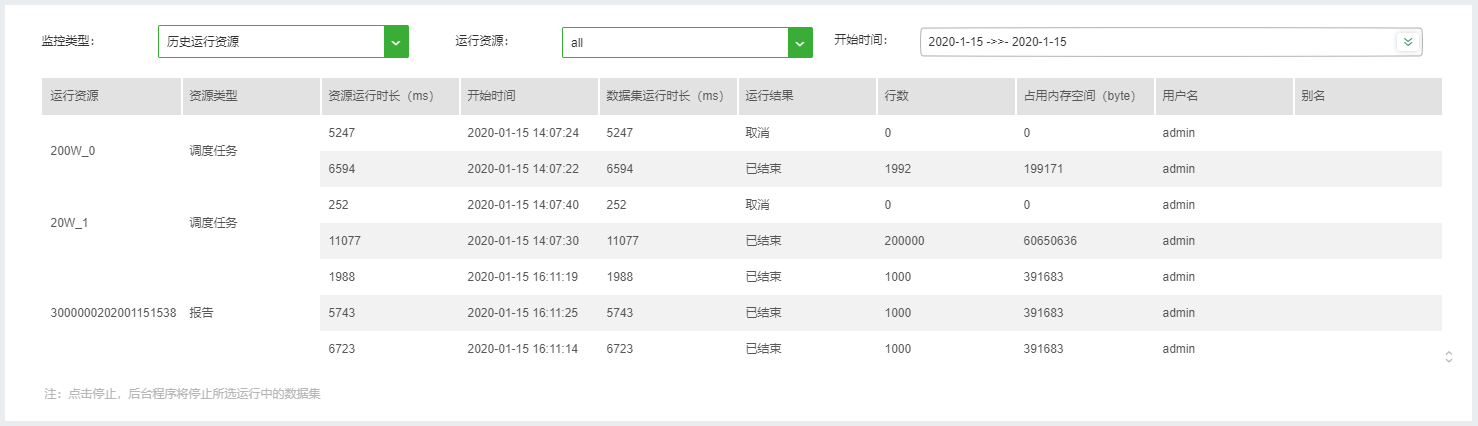Click the 报告 resource type cell
Image resolution: width=1478 pixels, height=426 pixels.
point(201,313)
